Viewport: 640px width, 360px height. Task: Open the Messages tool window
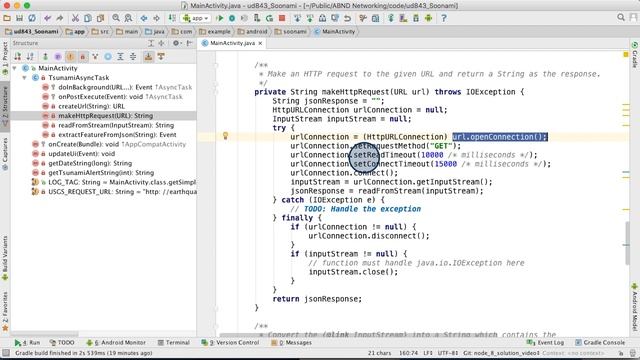point(291,342)
